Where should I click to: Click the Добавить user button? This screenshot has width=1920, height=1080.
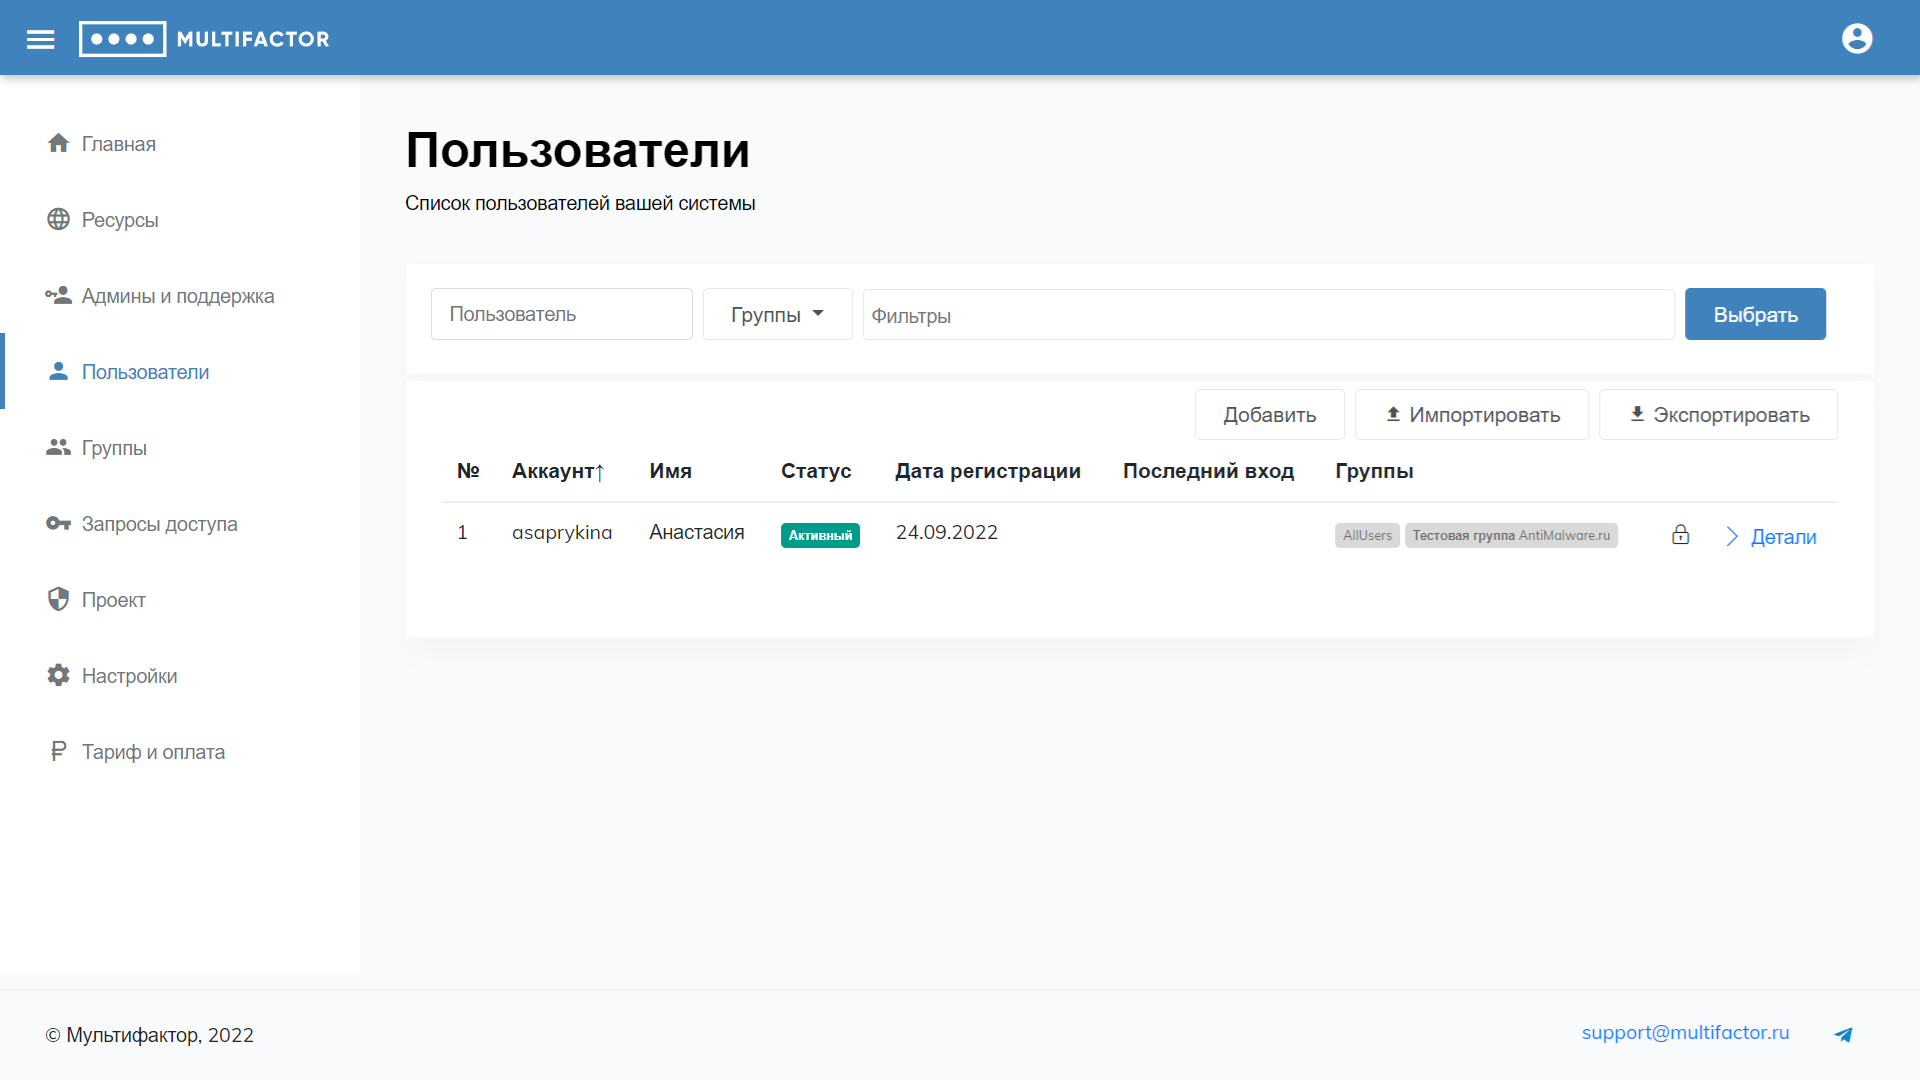[1269, 415]
